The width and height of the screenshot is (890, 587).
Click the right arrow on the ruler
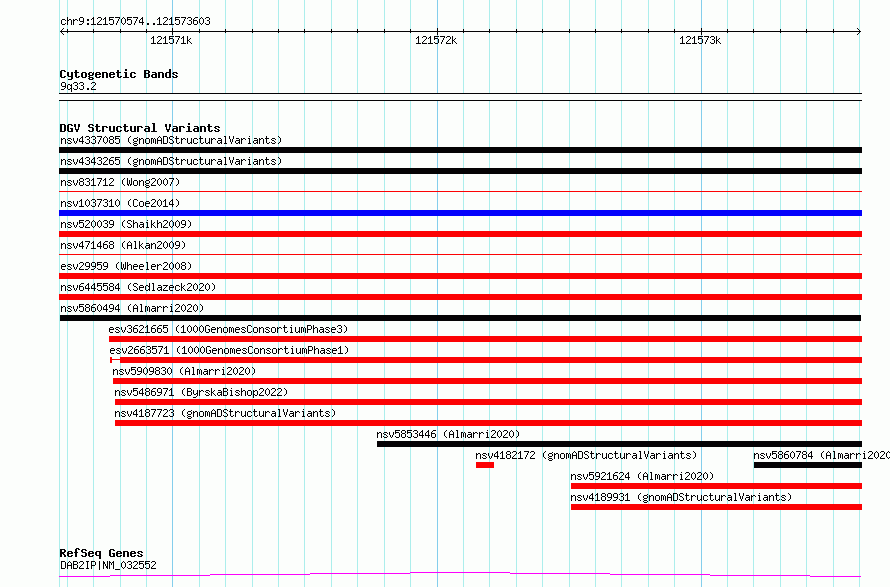pos(859,32)
